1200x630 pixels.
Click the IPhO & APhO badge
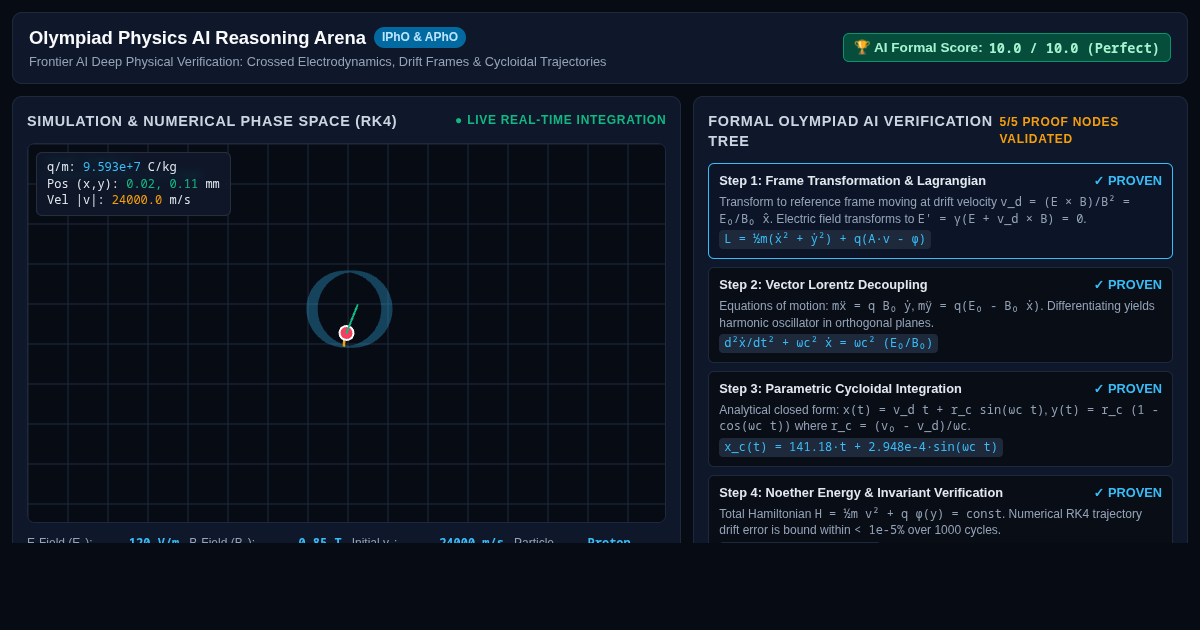420,37
